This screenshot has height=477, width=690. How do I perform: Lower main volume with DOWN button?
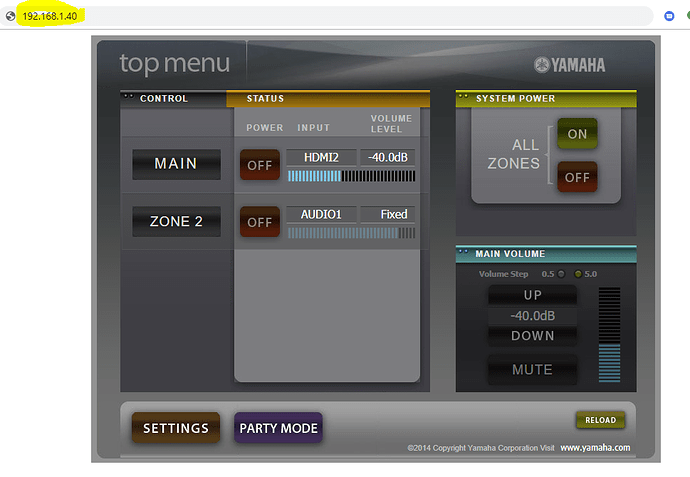pos(532,336)
